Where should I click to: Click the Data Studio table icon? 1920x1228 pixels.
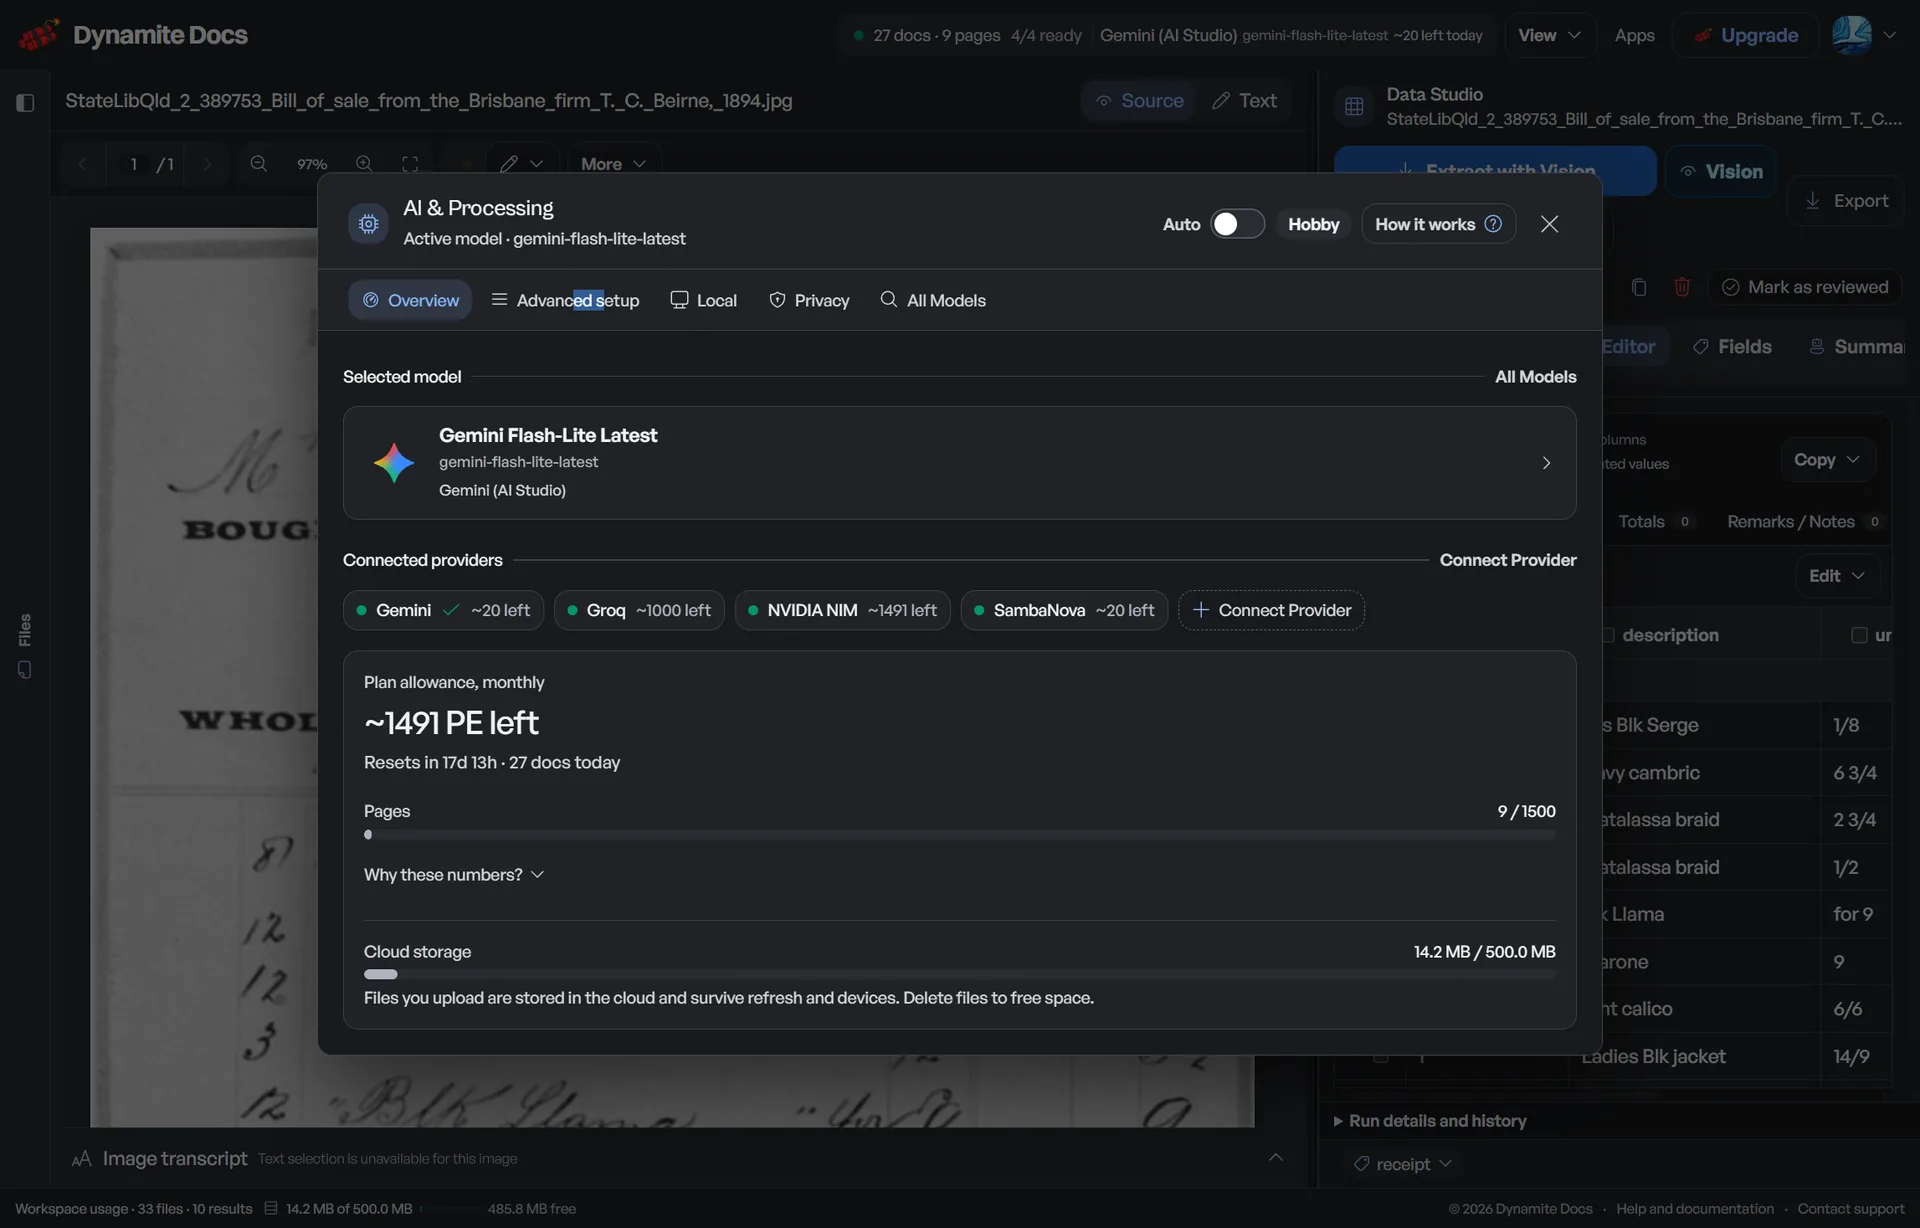(1354, 106)
